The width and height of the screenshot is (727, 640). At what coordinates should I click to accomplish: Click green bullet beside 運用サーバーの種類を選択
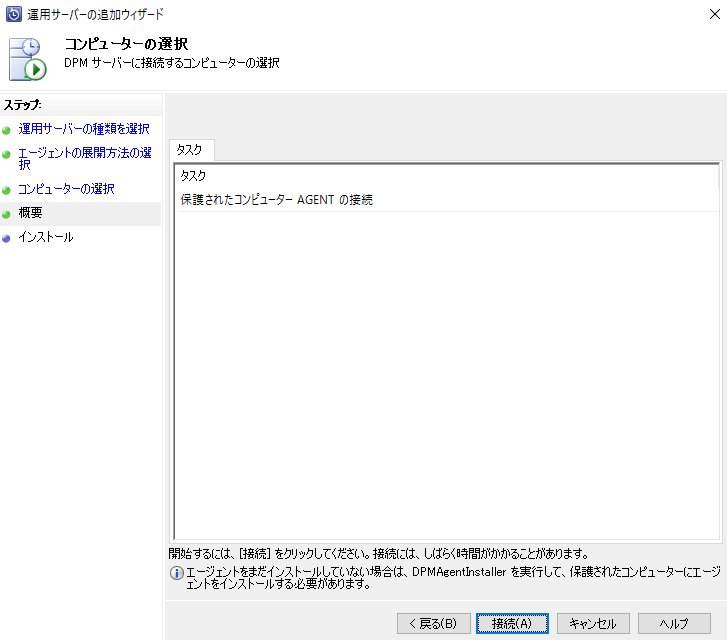(x=6, y=130)
